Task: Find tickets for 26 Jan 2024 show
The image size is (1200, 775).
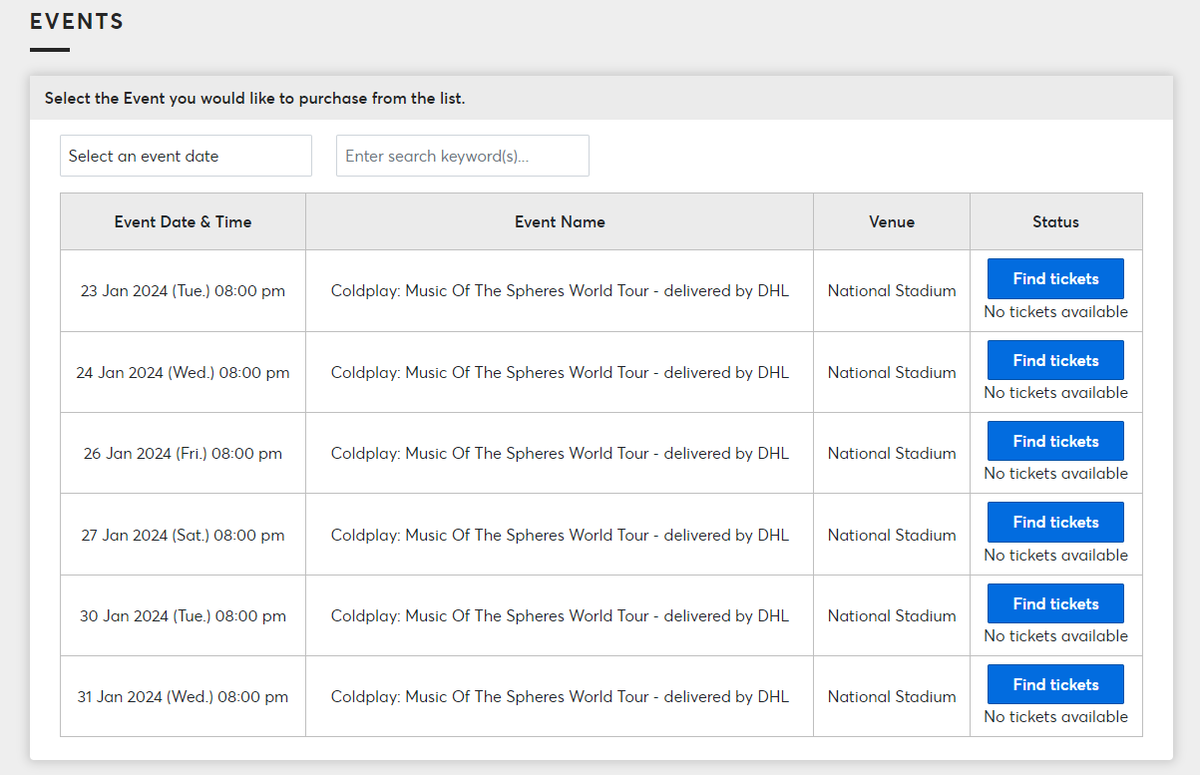Action: (1055, 441)
